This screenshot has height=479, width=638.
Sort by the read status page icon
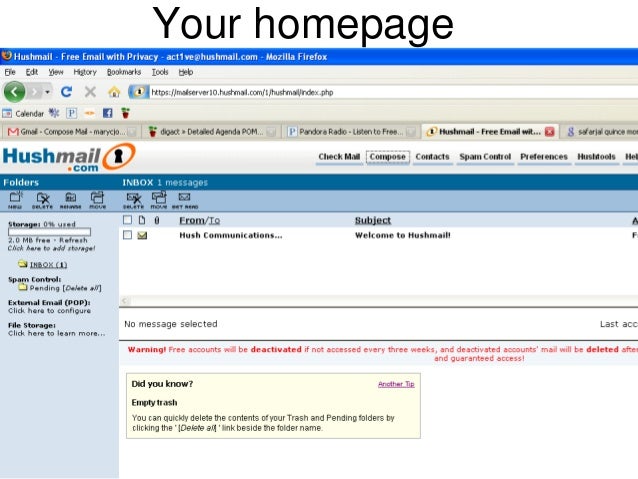tap(142, 220)
